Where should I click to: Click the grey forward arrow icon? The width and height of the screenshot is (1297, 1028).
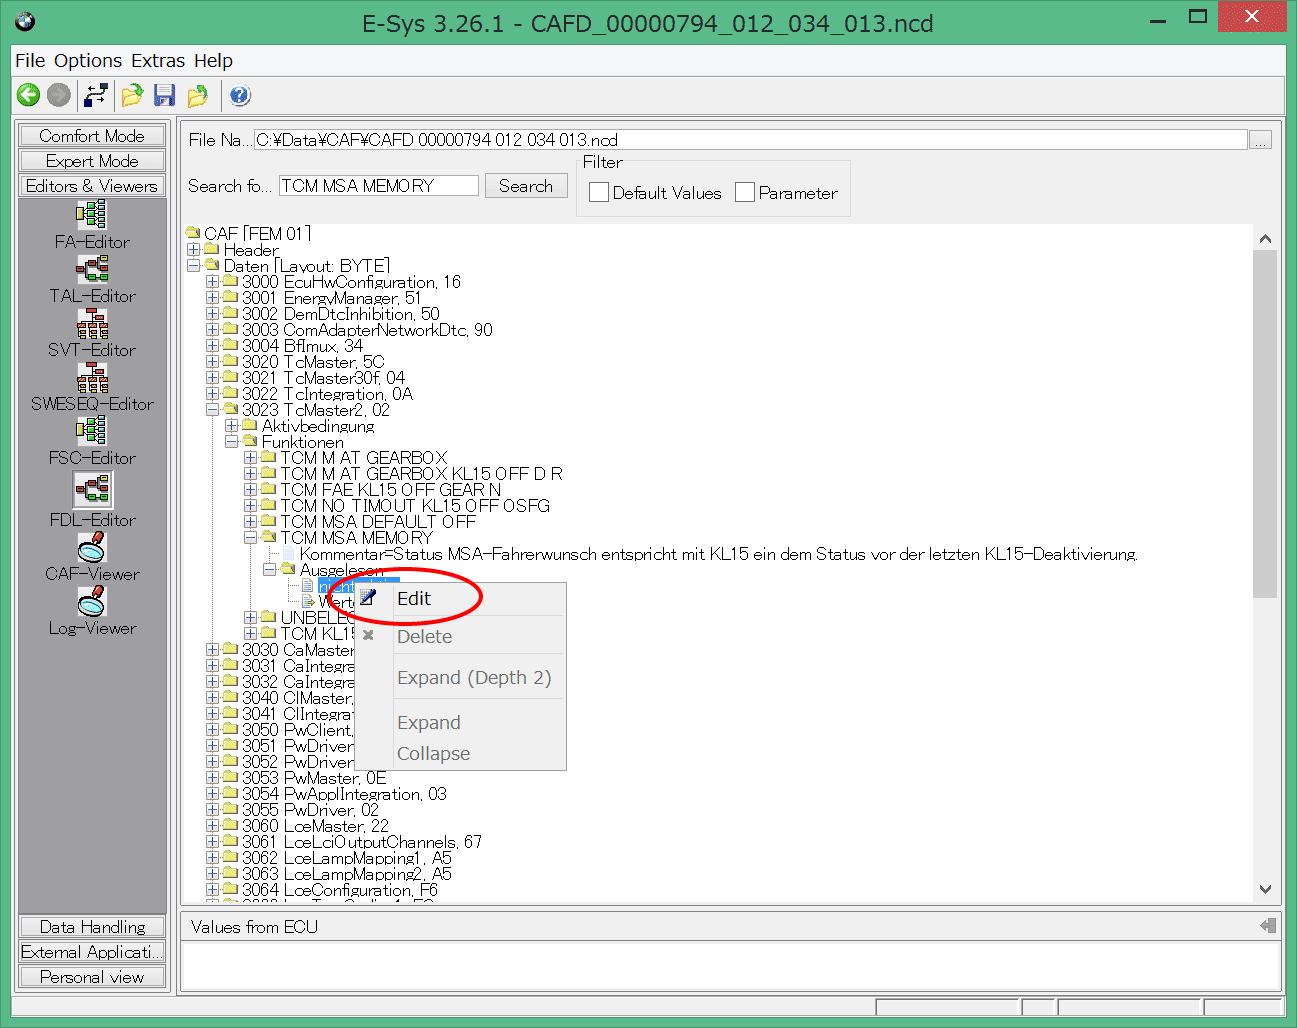(x=59, y=95)
